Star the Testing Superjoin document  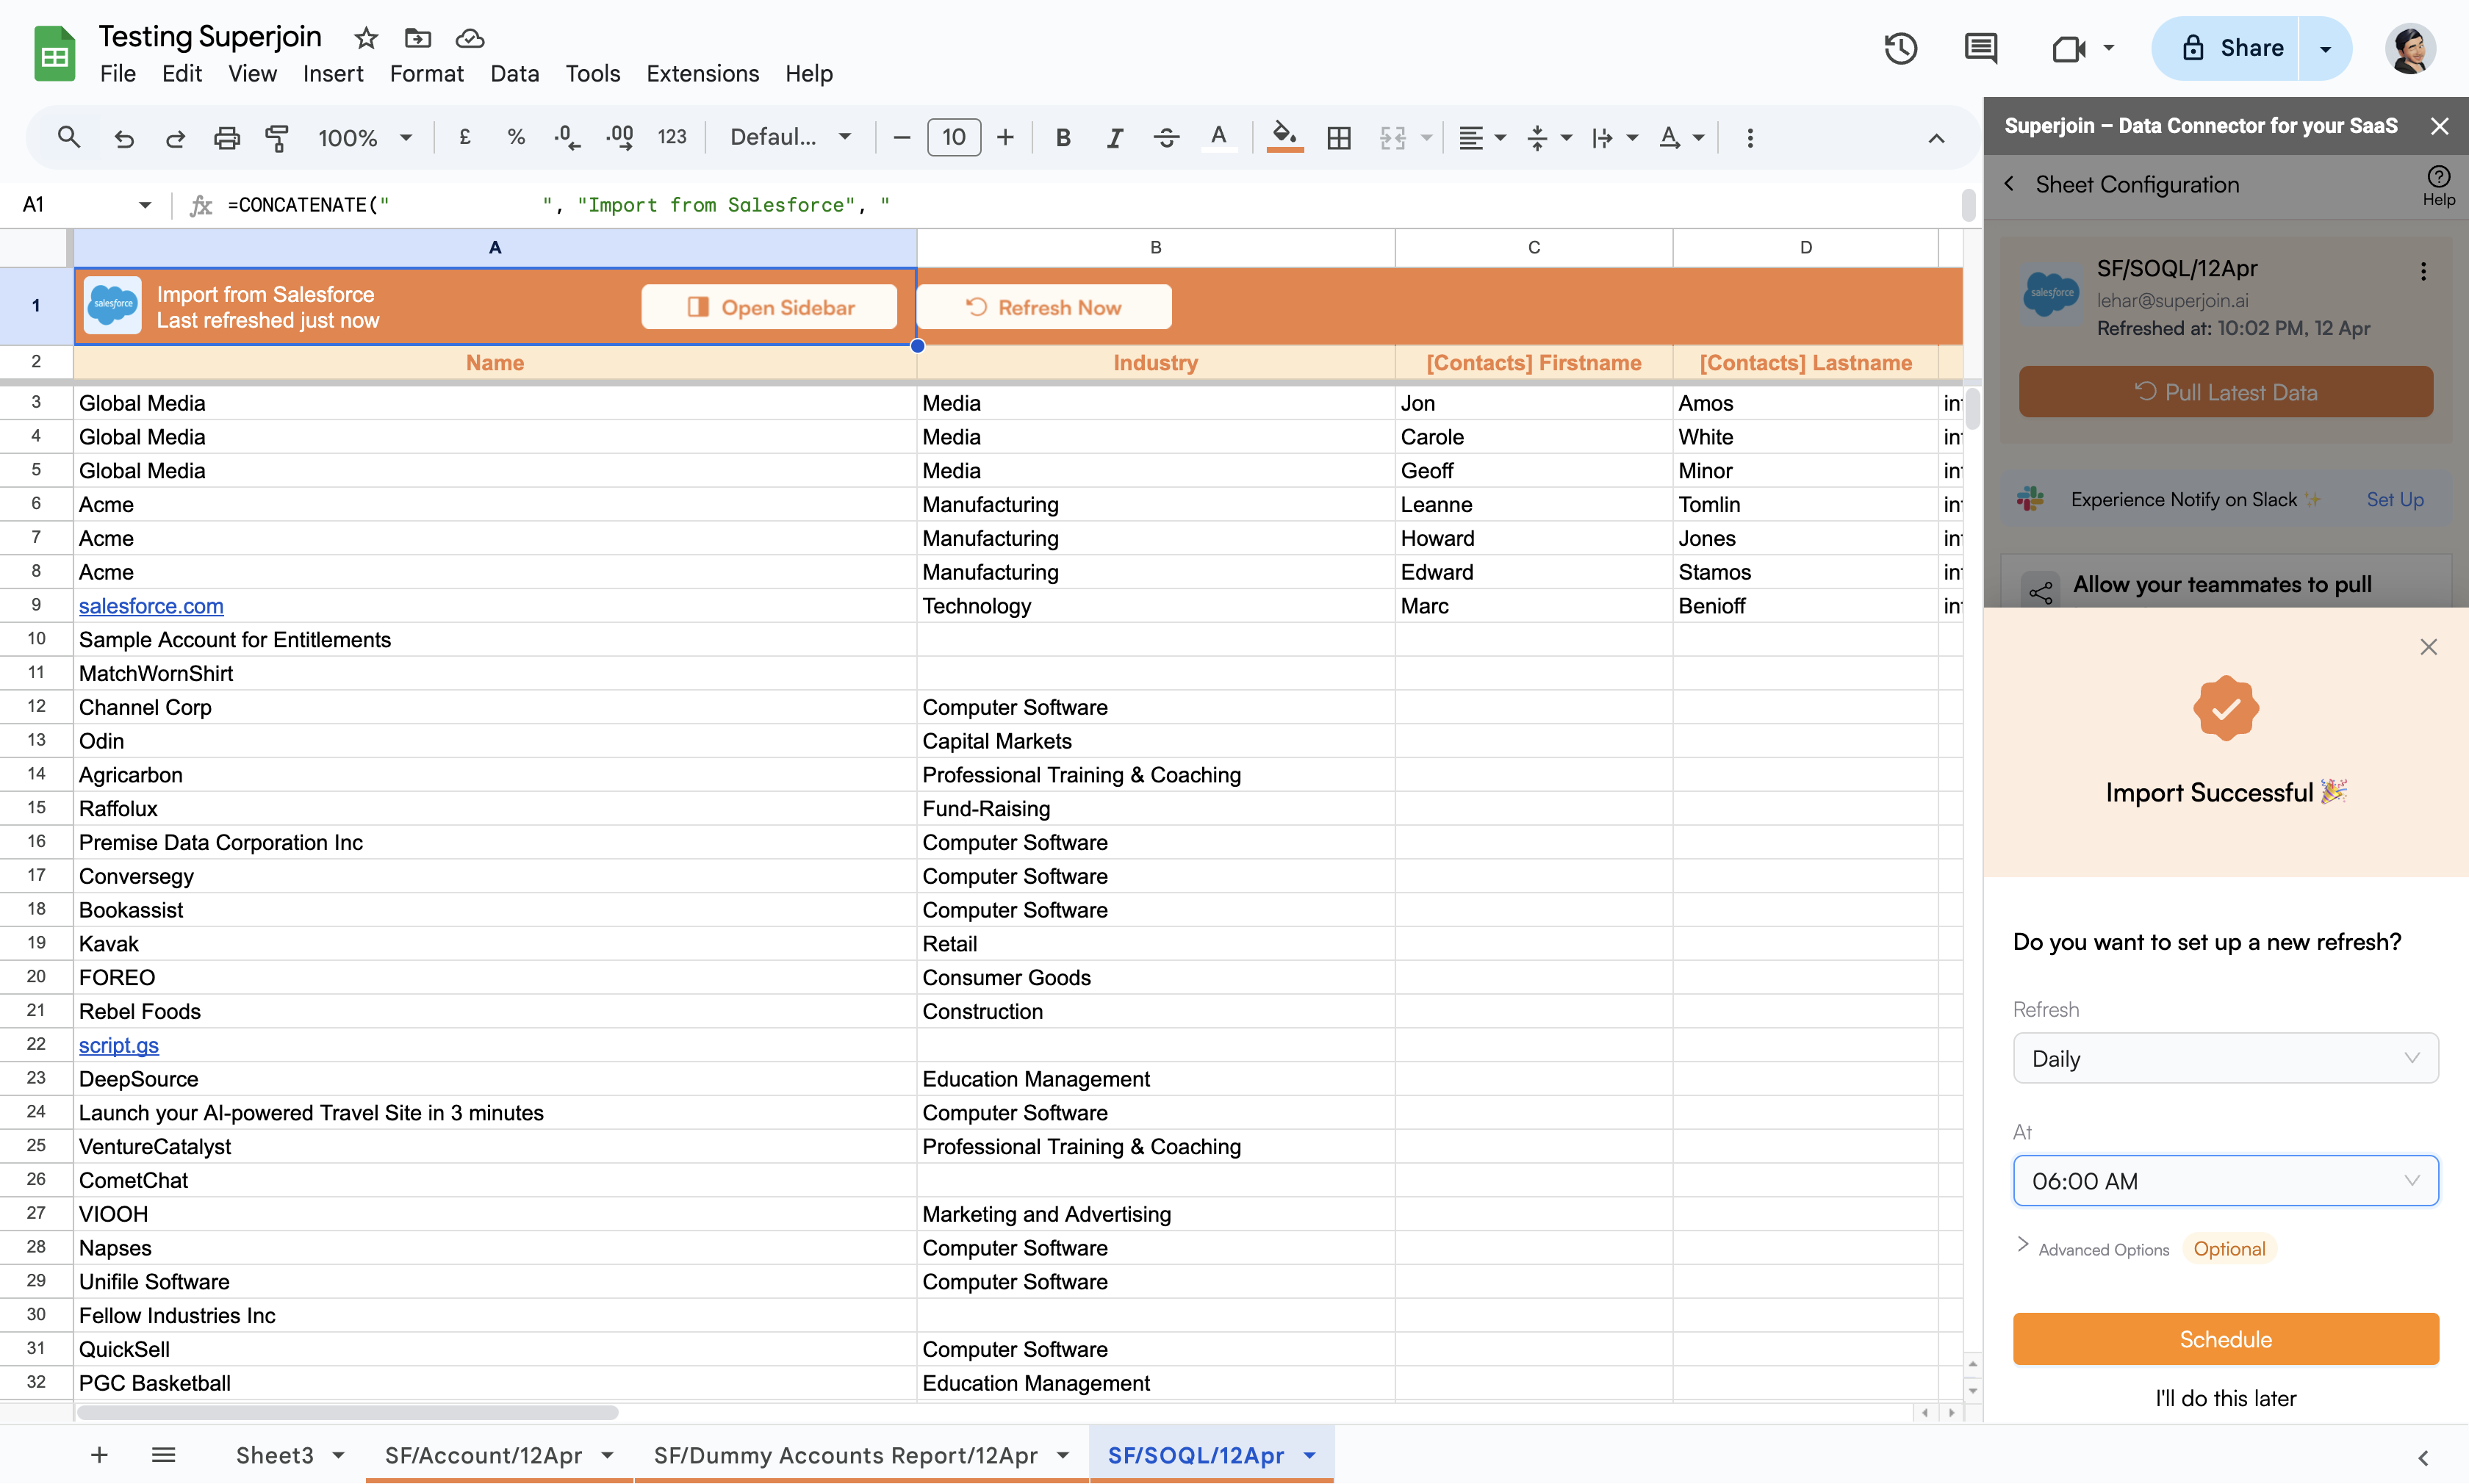(x=366, y=38)
